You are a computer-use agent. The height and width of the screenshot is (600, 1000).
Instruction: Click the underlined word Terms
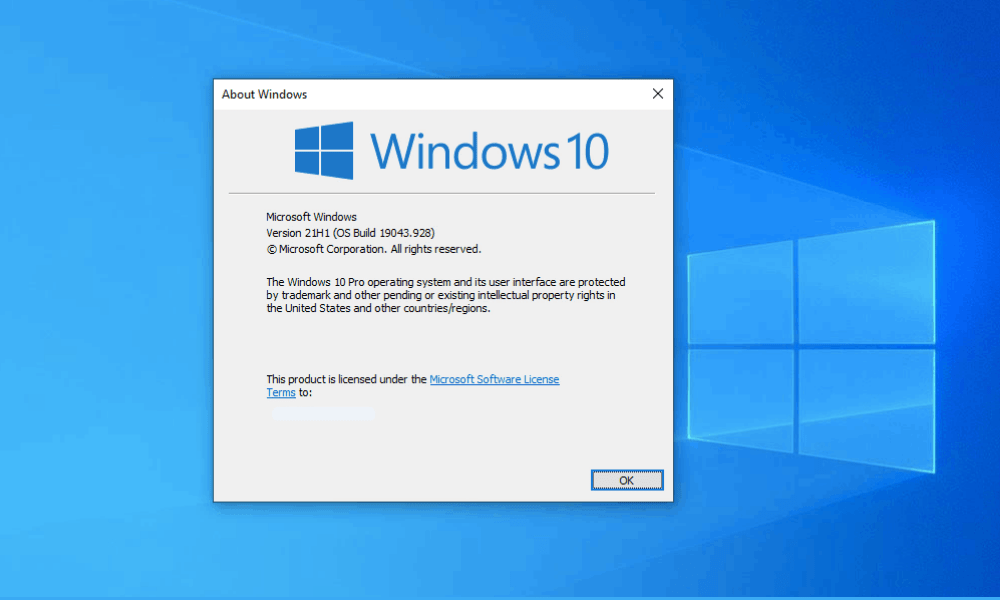[x=281, y=393]
